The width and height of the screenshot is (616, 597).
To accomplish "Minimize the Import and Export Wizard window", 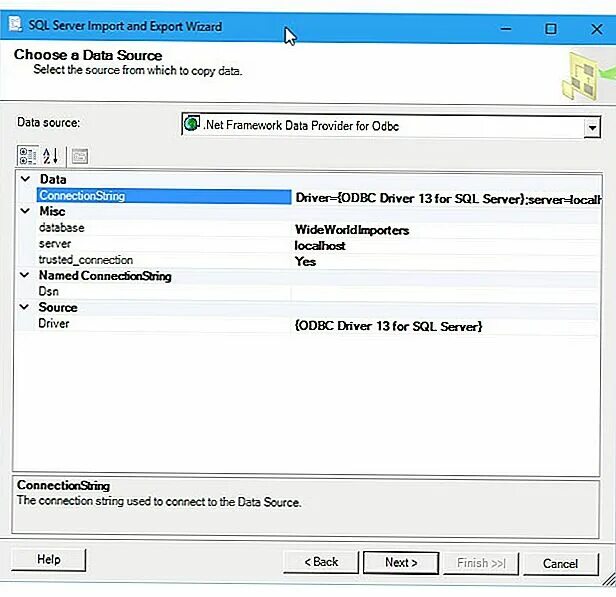I will pos(506,29).
